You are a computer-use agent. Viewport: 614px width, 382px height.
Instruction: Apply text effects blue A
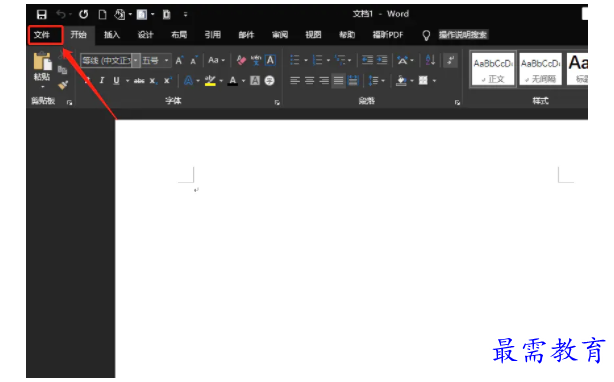click(x=188, y=81)
